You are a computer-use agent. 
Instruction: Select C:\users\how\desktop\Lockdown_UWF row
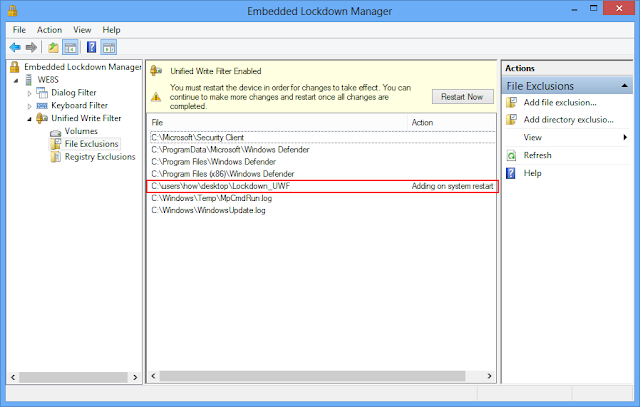point(322,186)
